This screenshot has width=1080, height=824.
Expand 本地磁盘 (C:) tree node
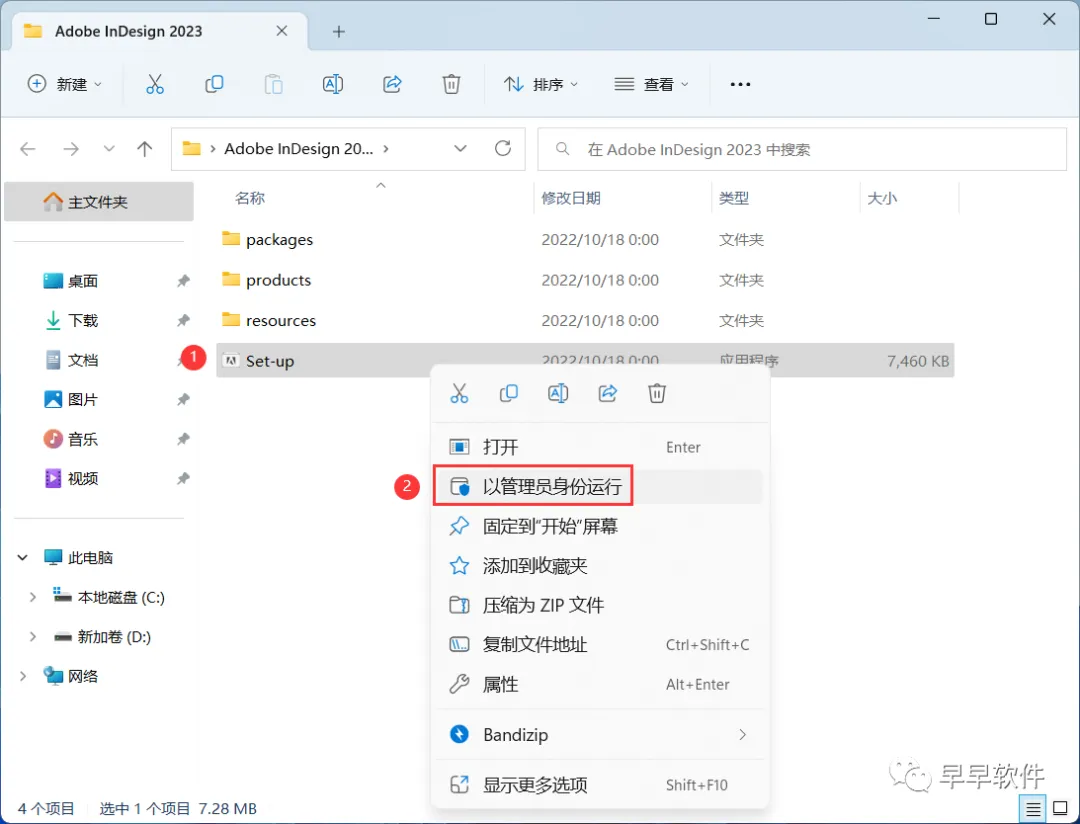tap(32, 597)
